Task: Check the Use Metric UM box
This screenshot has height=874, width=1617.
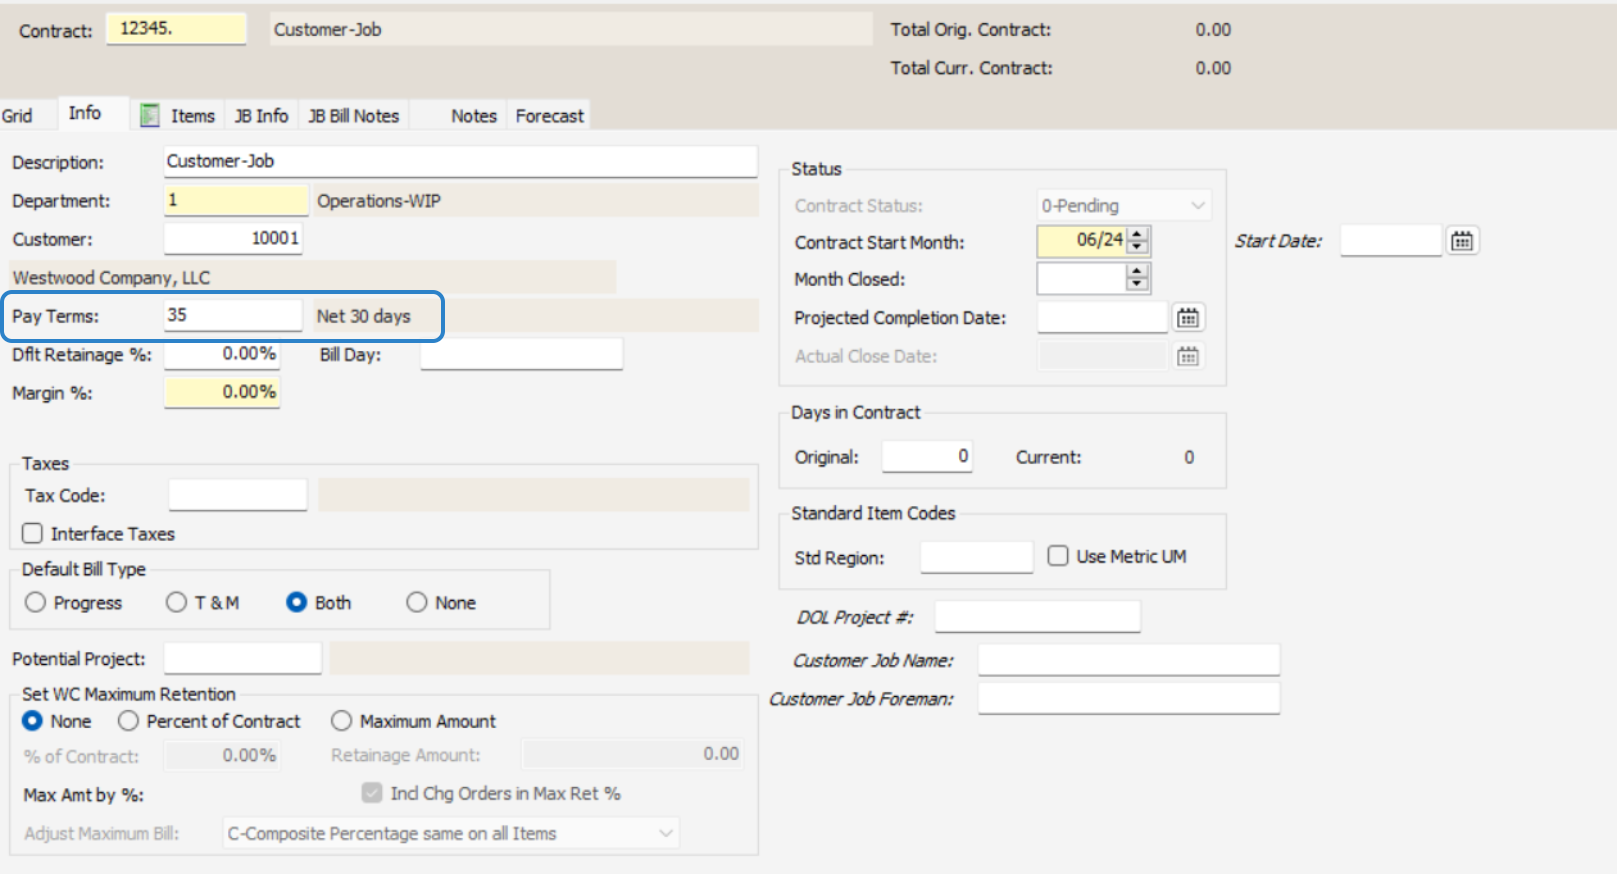Action: pos(1058,556)
